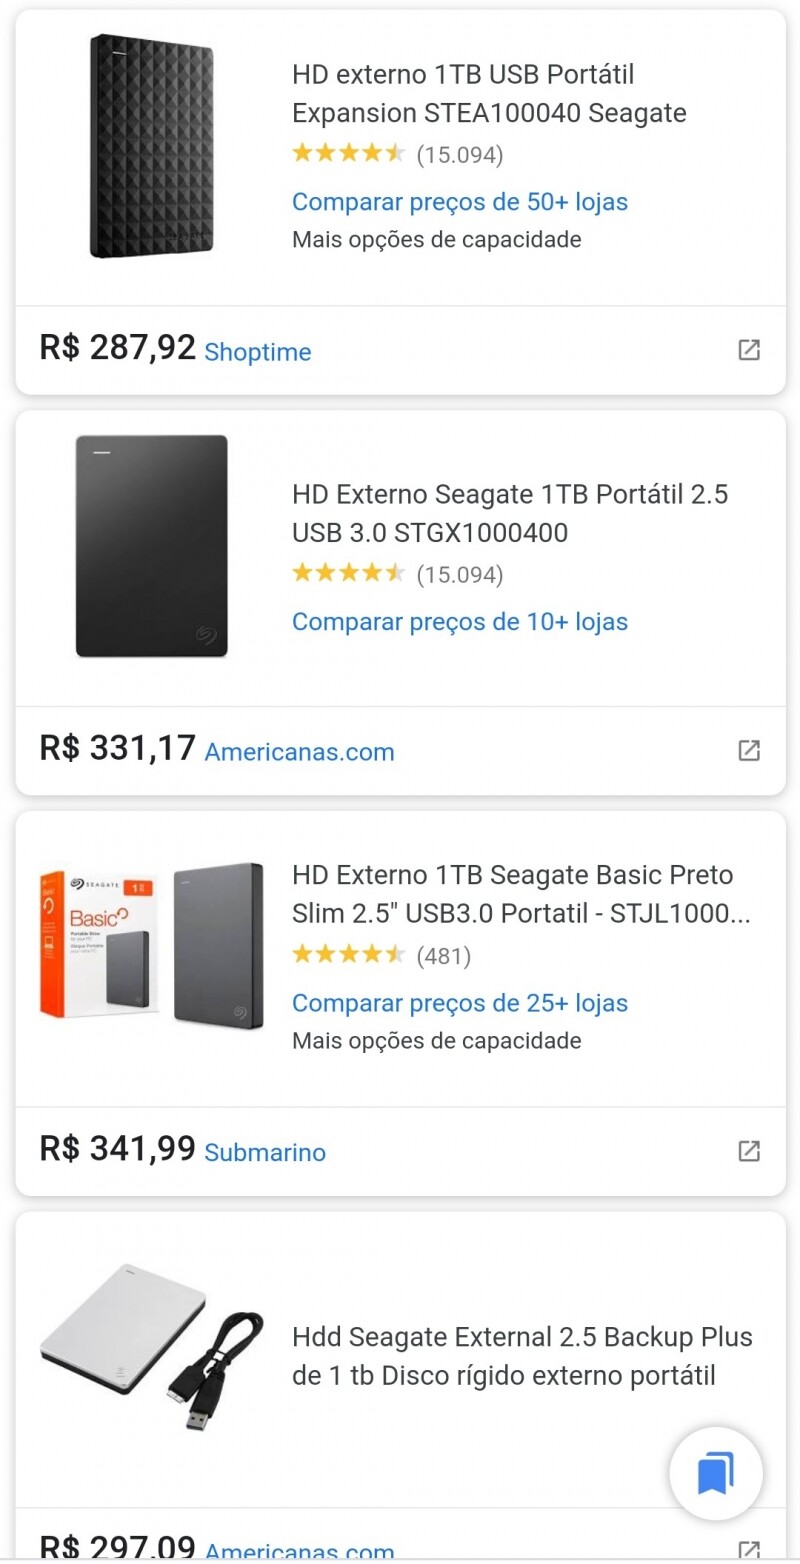Click star rating of Seagate Basic drive
The image size is (800, 1564).
coord(348,955)
